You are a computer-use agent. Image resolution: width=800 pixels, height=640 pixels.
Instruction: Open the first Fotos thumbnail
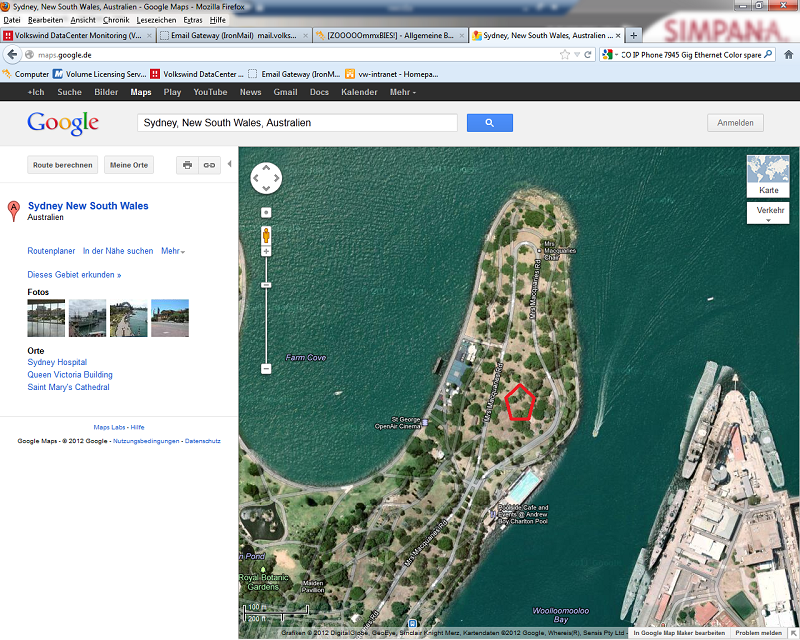(x=46, y=318)
